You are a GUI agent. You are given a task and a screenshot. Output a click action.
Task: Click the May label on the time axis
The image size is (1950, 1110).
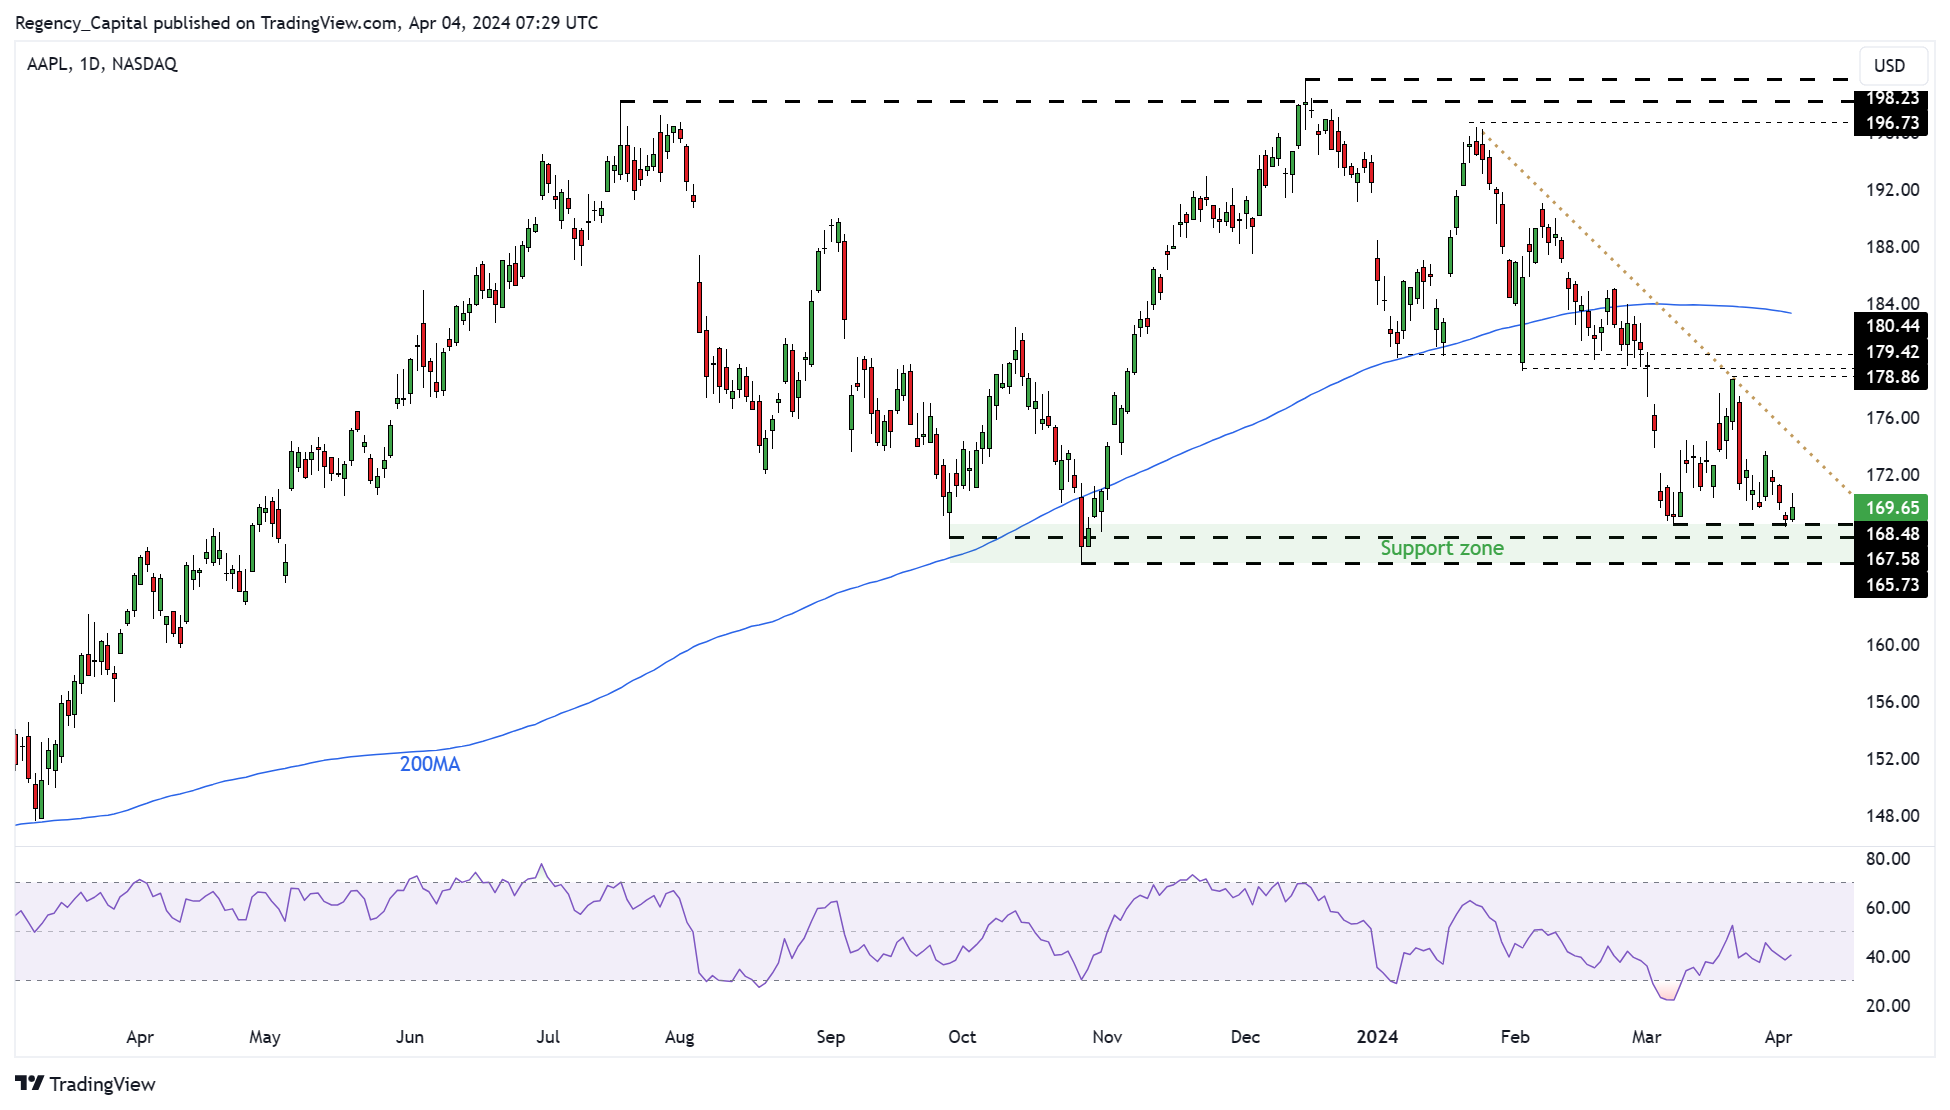coord(265,1037)
